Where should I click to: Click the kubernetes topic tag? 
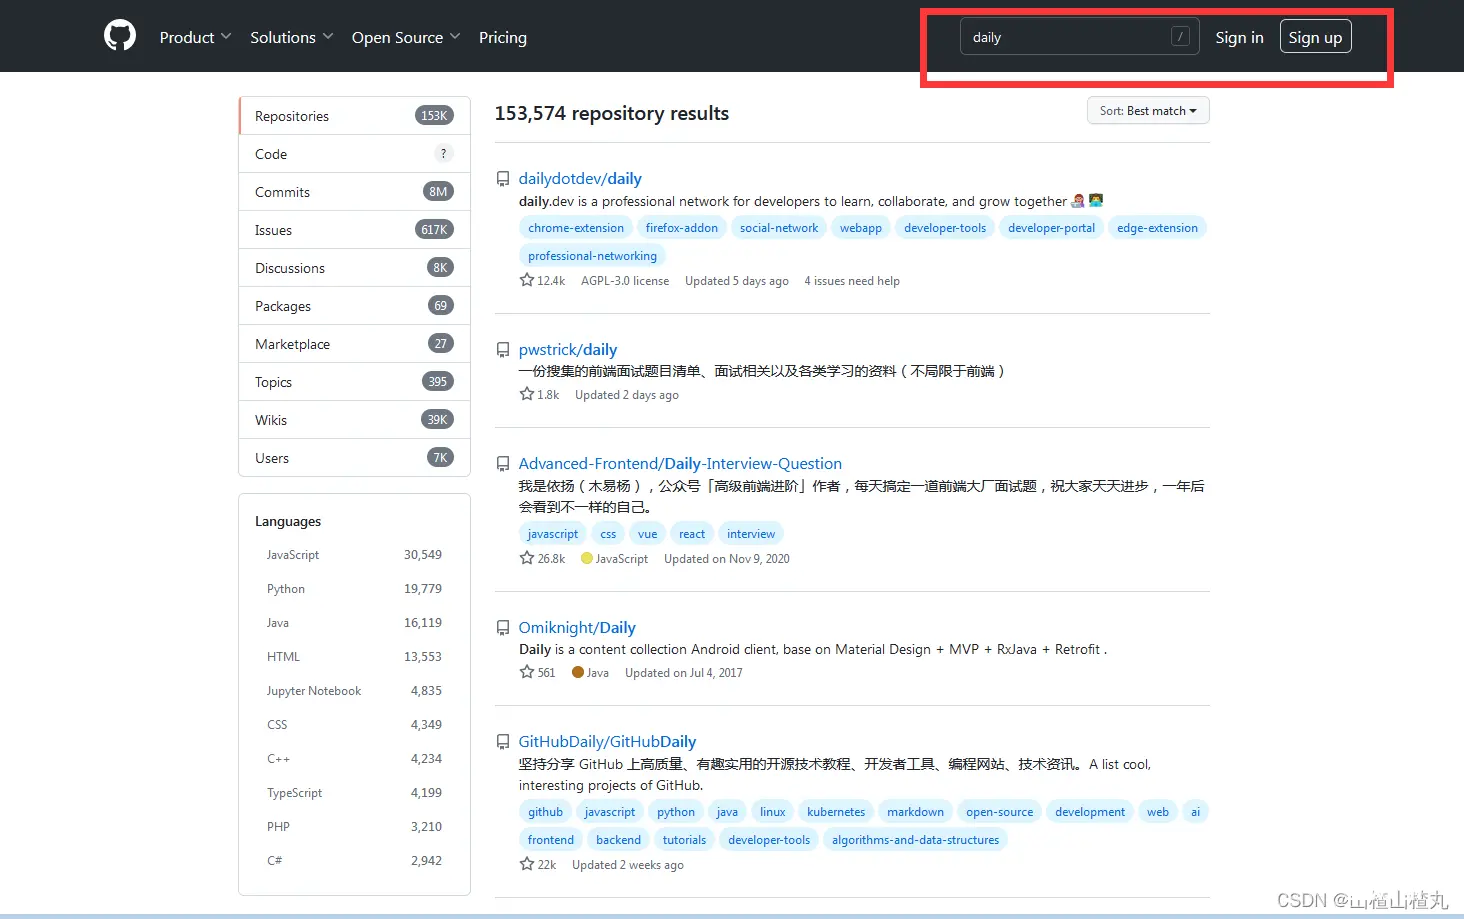click(x=836, y=812)
